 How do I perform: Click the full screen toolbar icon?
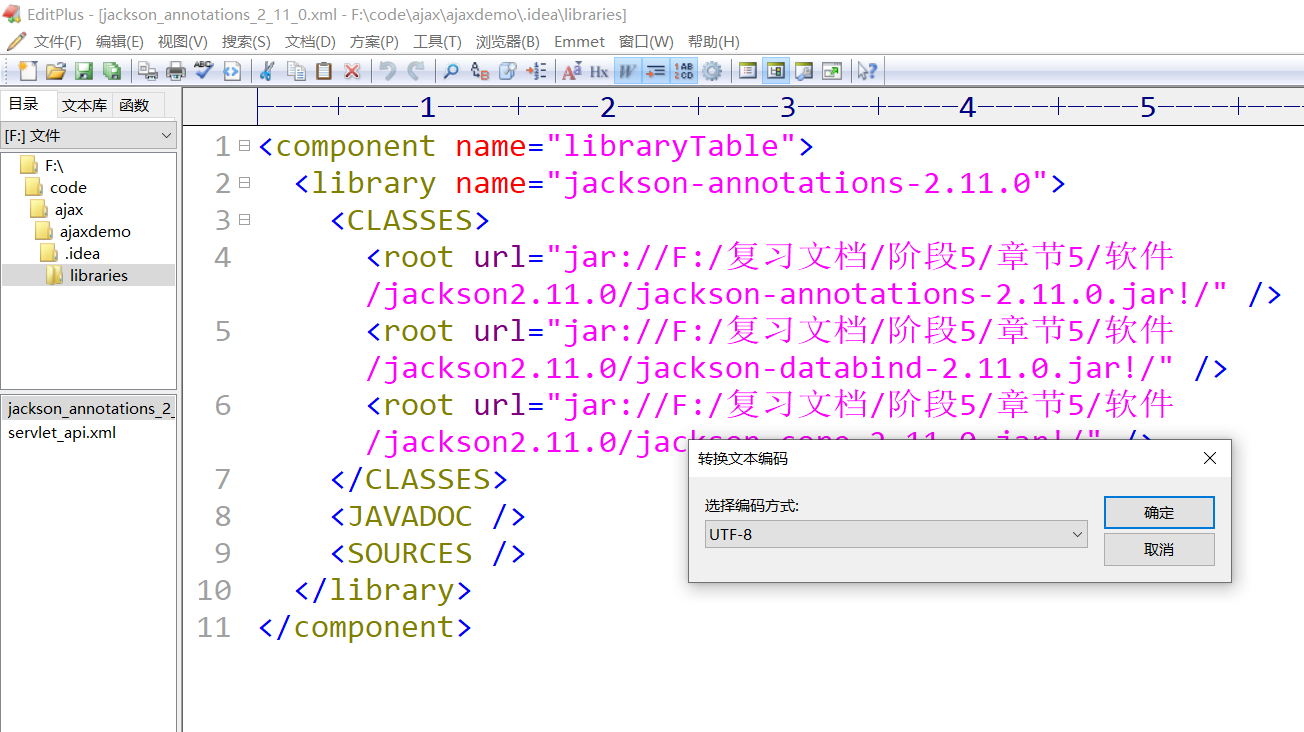[x=832, y=71]
